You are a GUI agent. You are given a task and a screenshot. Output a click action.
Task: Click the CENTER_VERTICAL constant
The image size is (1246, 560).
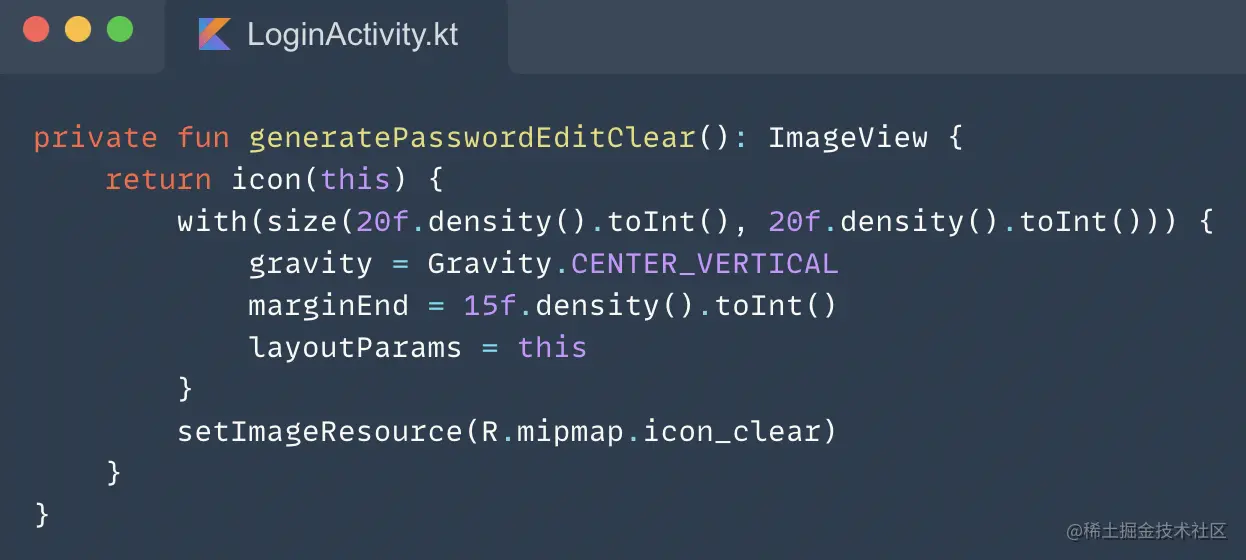click(x=704, y=263)
